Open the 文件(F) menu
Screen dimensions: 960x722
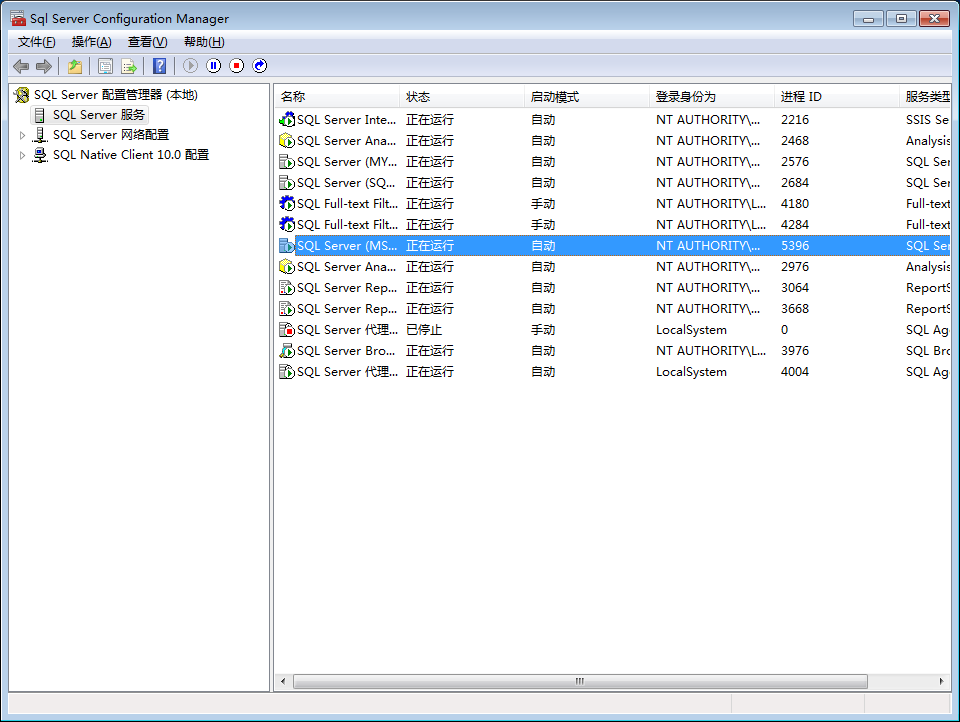(36, 42)
